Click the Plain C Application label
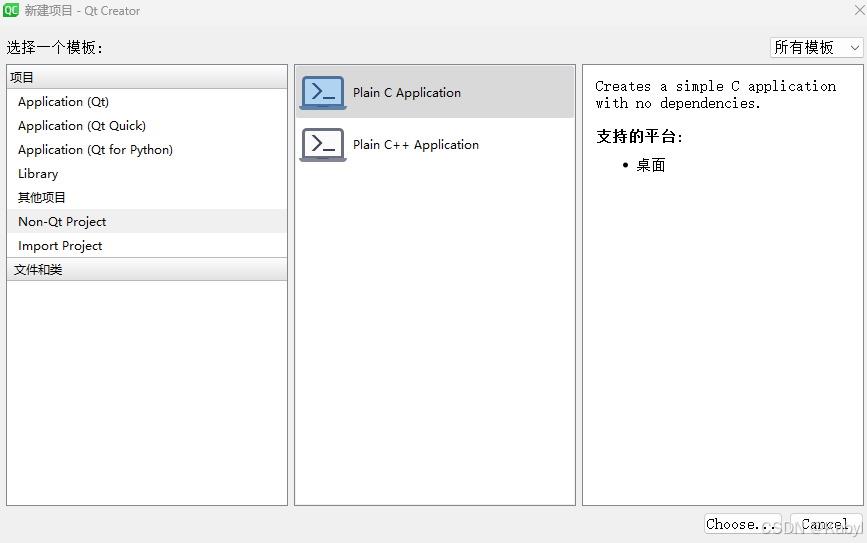 [406, 93]
